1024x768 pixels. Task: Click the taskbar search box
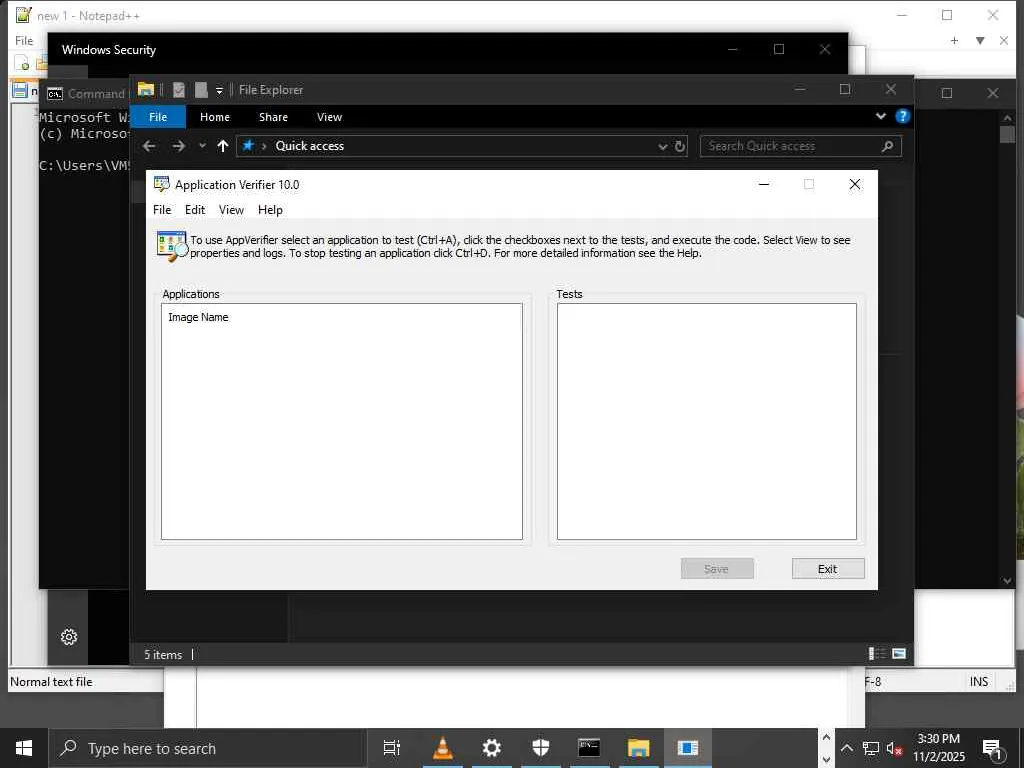[x=208, y=748]
